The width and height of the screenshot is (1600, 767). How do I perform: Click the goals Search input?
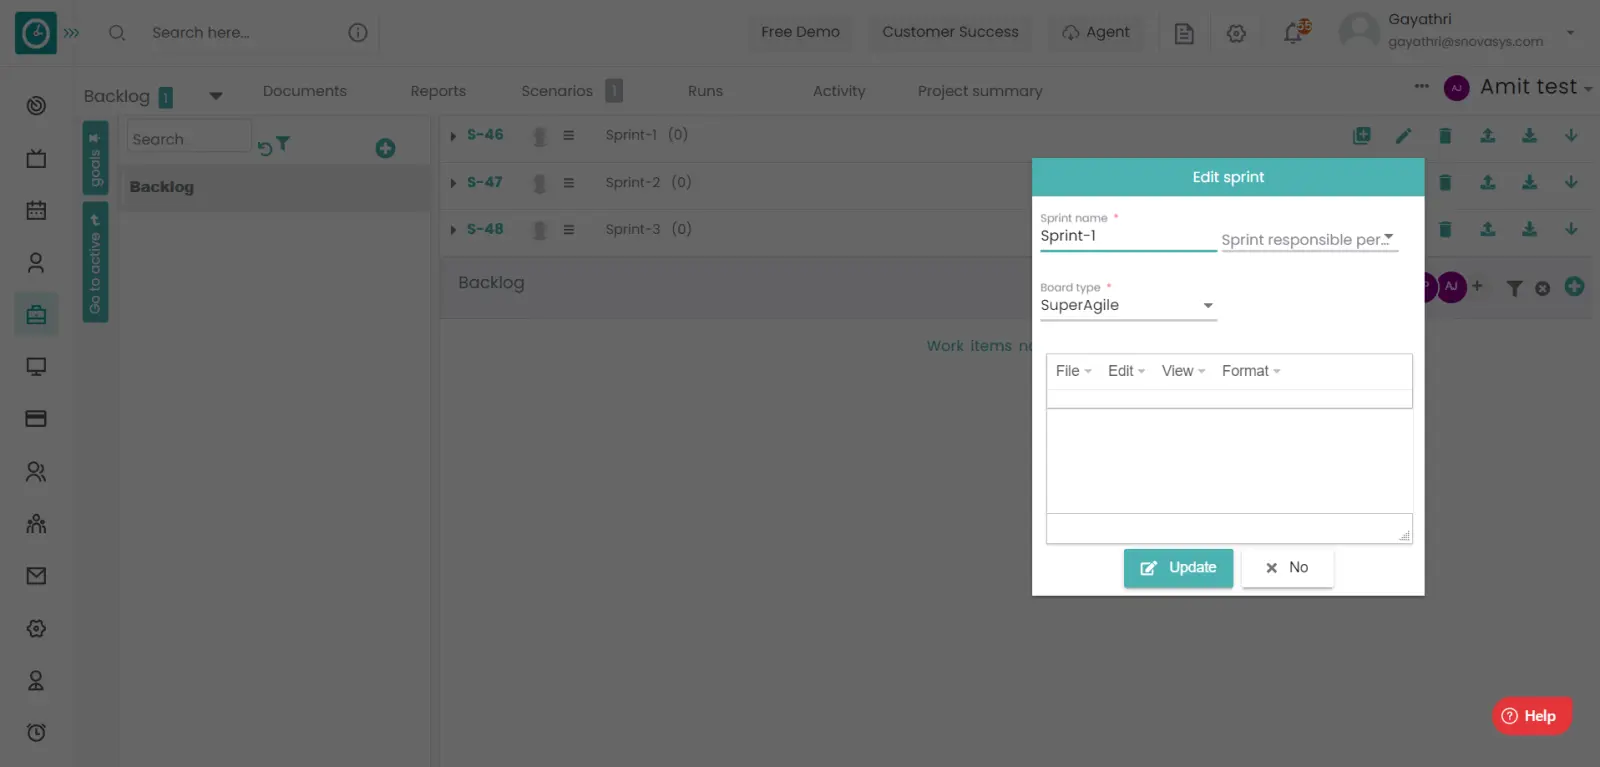[x=189, y=137]
